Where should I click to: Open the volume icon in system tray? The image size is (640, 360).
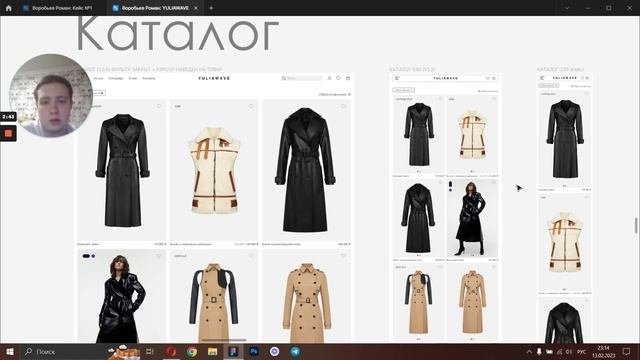tap(569, 351)
